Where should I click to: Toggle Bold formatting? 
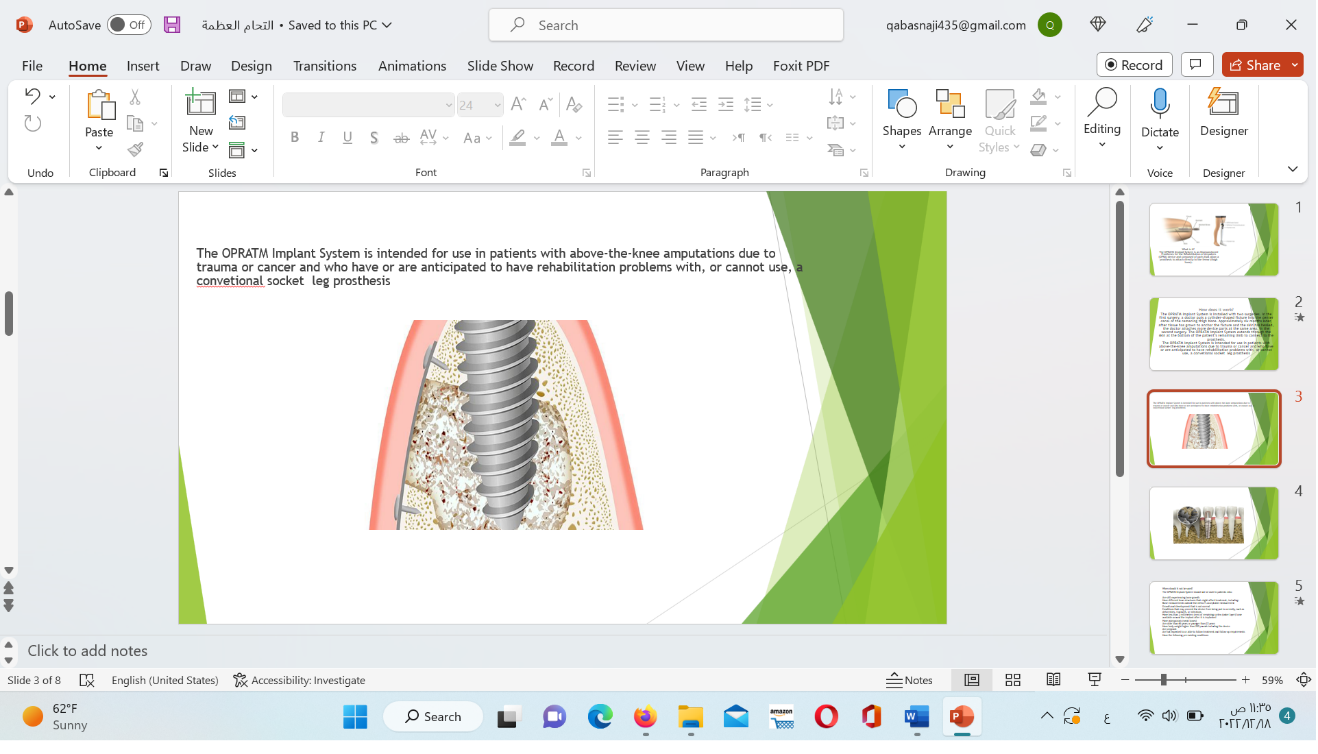coord(294,138)
